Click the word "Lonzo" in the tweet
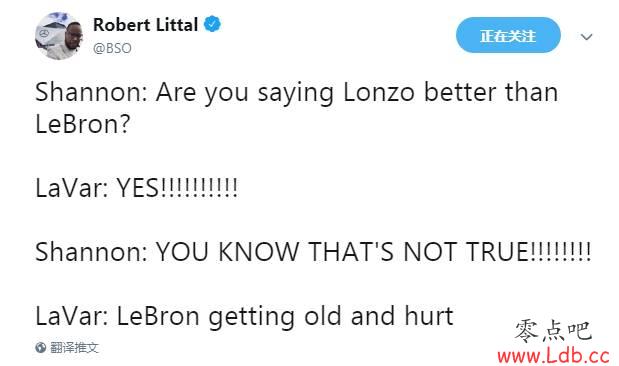The image size is (619, 366). tap(379, 93)
